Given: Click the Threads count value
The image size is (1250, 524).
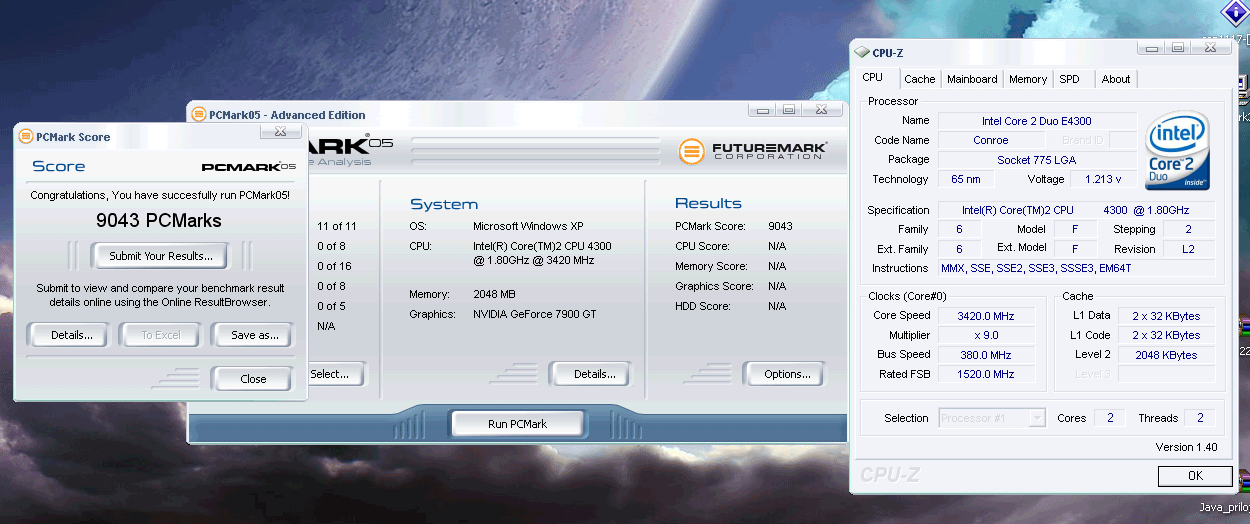Looking at the screenshot, I should [x=1199, y=418].
